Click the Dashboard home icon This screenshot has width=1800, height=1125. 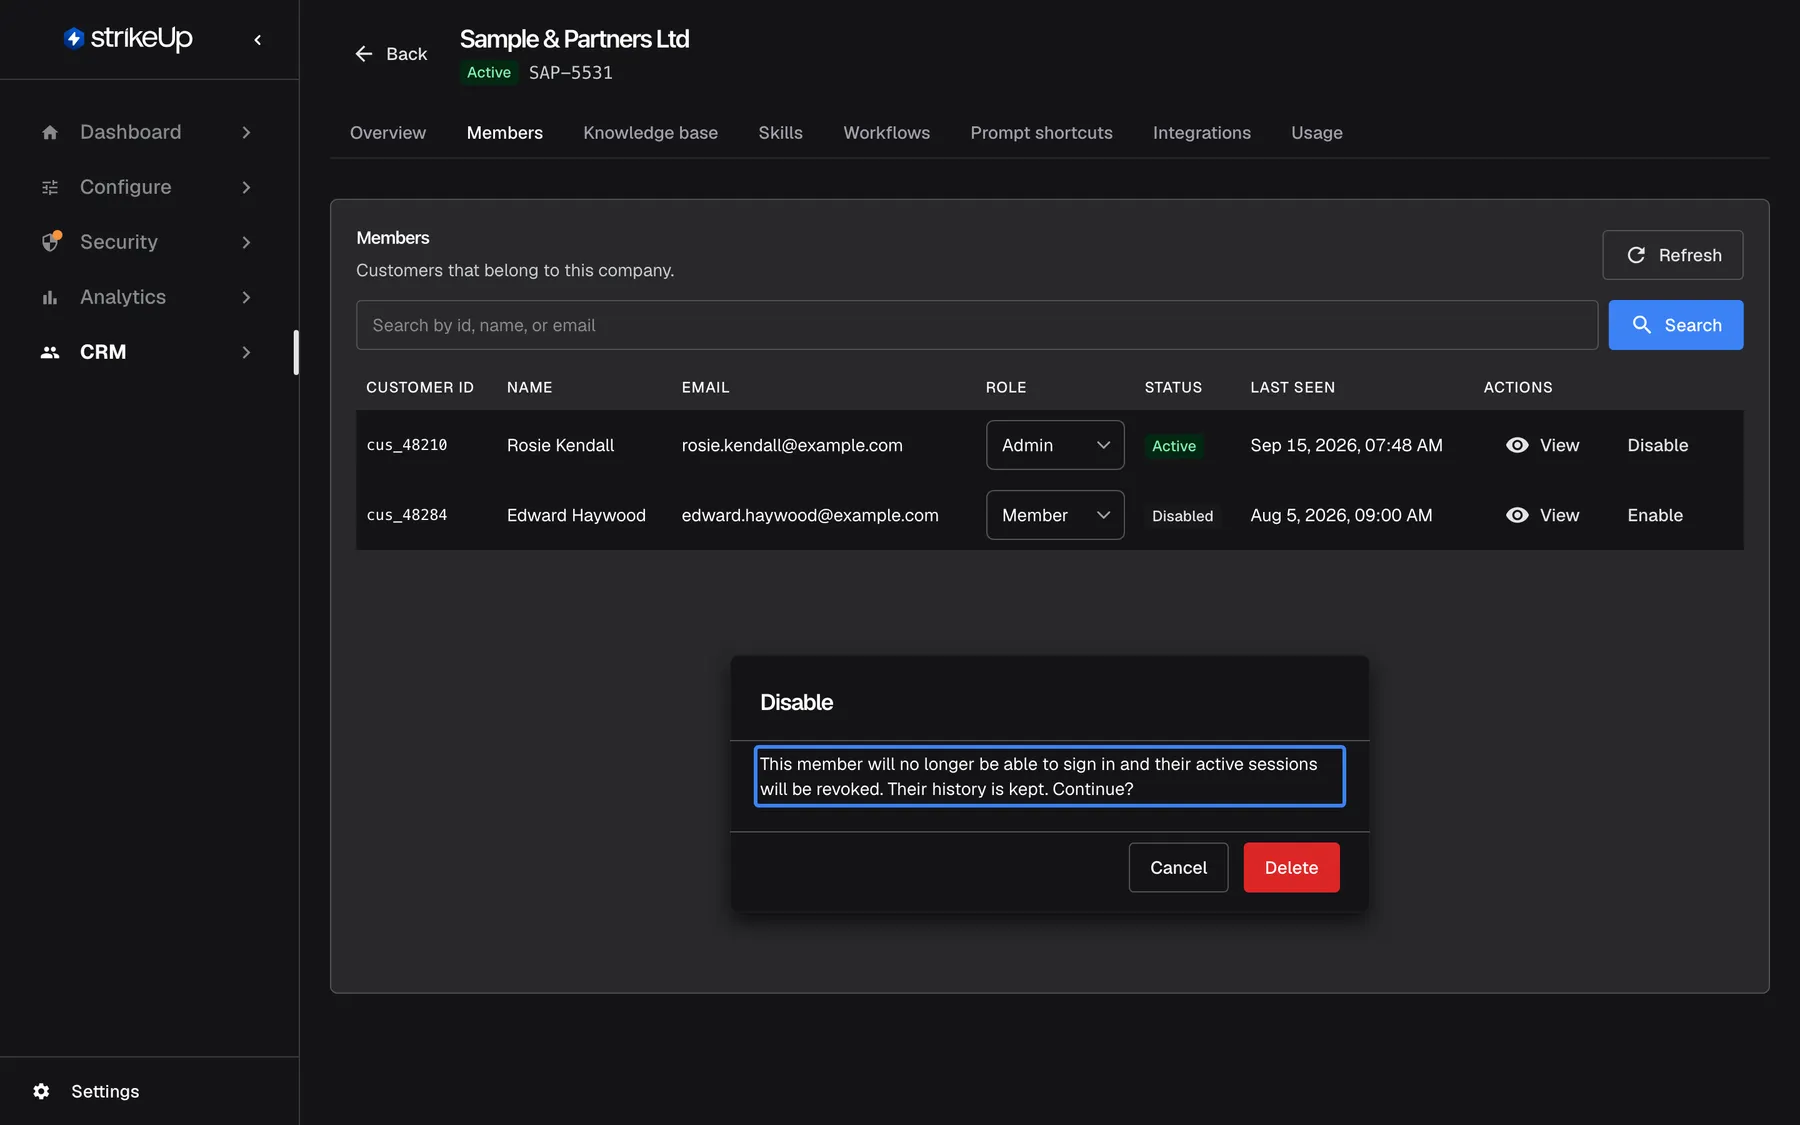pos(50,133)
